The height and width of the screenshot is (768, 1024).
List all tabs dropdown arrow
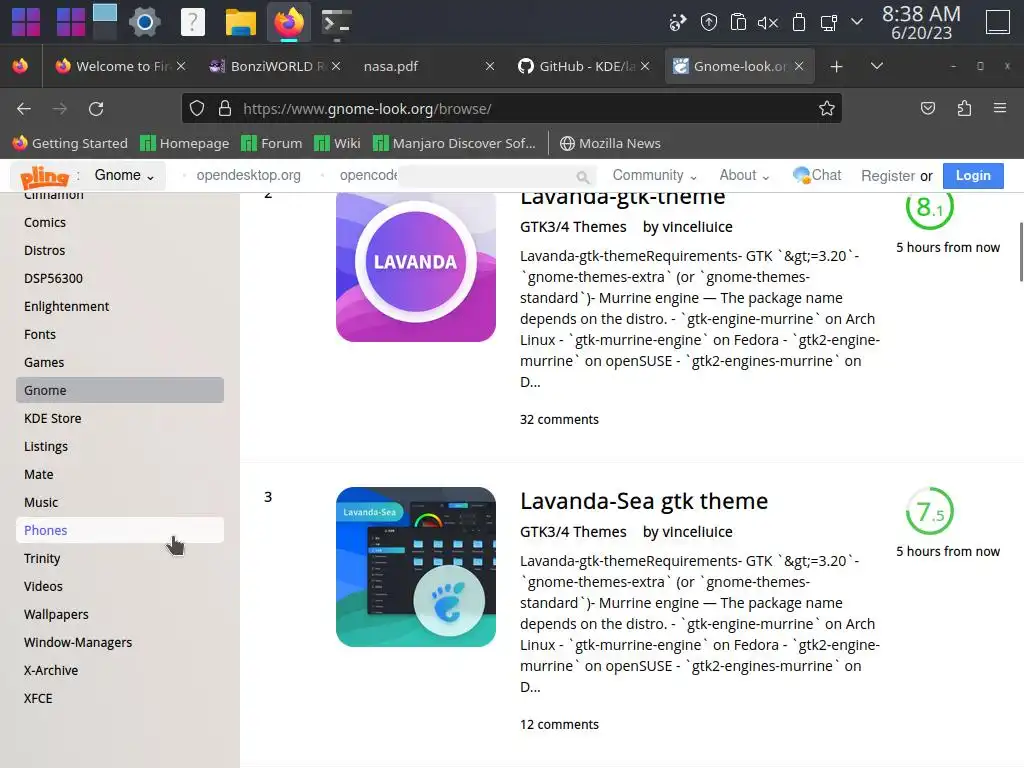[877, 66]
